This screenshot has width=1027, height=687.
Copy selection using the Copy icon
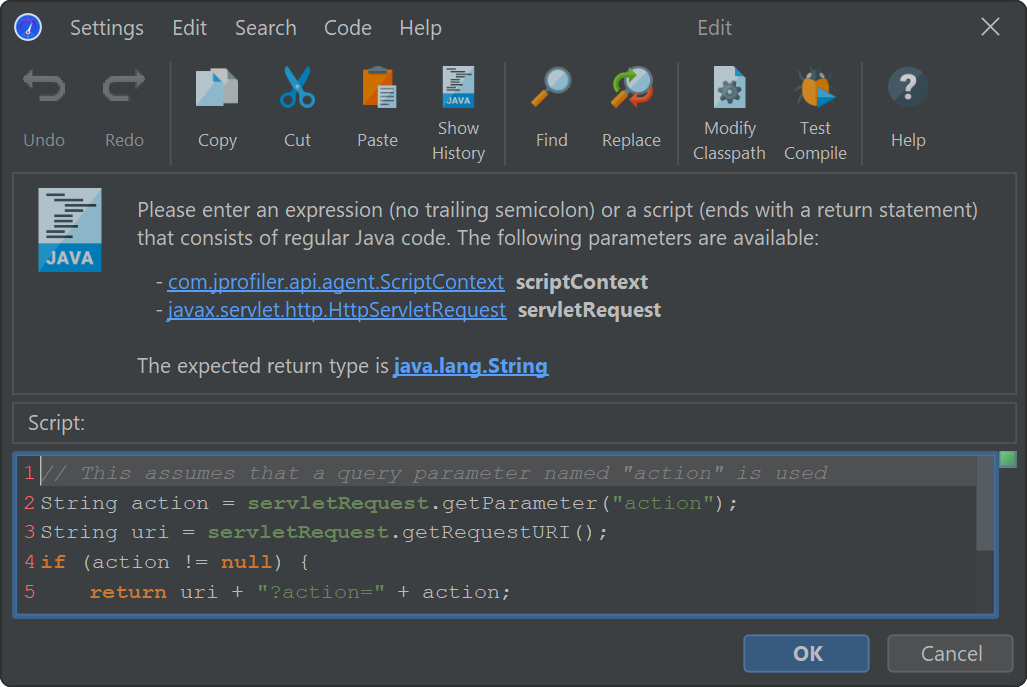pos(217,89)
